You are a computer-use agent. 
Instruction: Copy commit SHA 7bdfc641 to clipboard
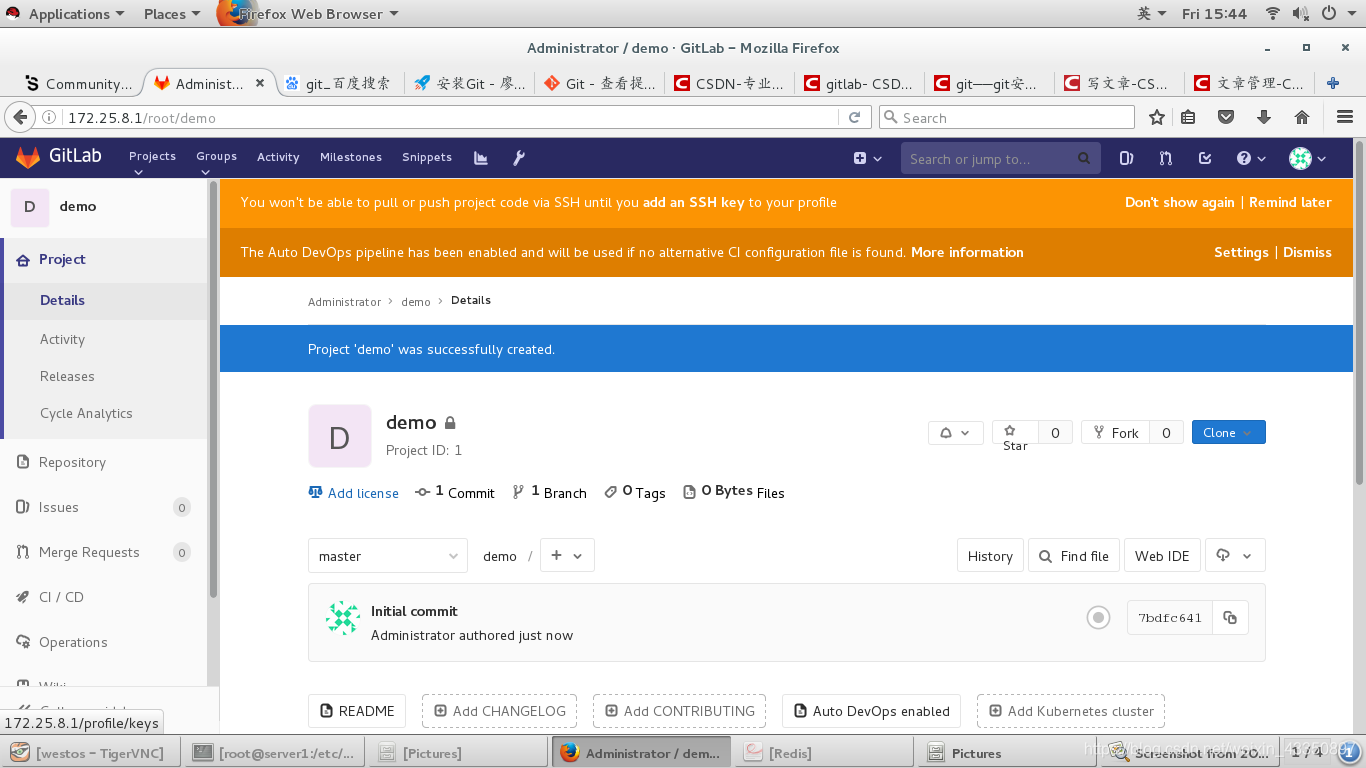[1230, 618]
